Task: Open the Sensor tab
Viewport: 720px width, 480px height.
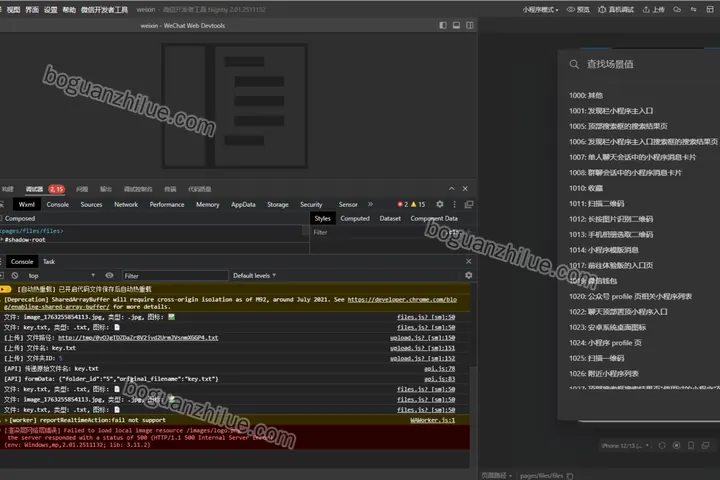Action: [x=348, y=204]
